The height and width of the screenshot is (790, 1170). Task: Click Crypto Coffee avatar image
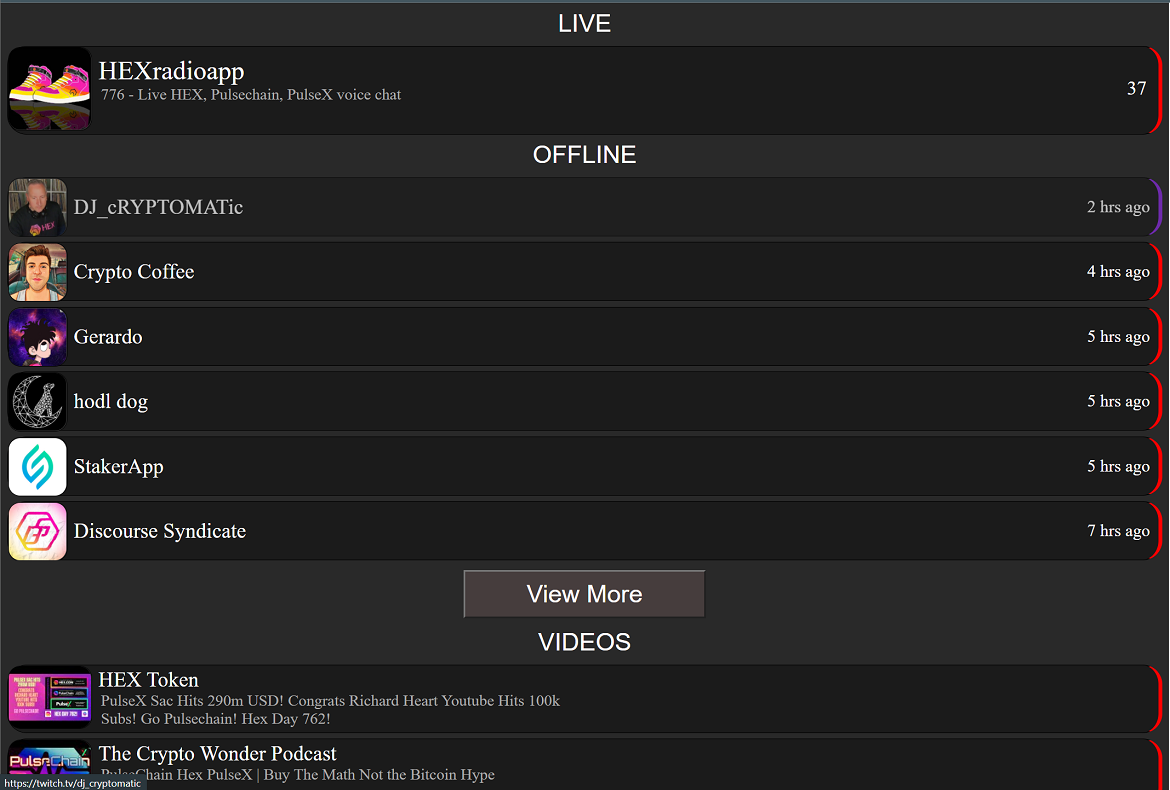pos(37,272)
